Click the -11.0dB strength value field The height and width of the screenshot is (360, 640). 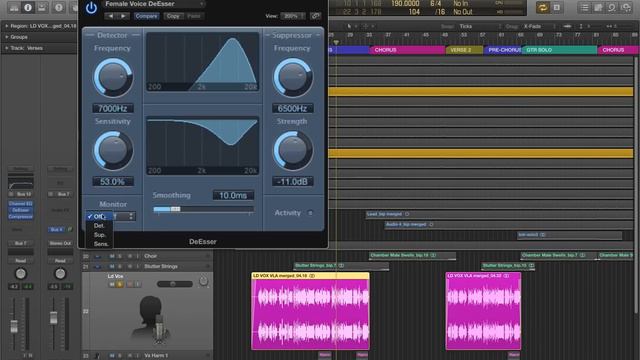293,182
